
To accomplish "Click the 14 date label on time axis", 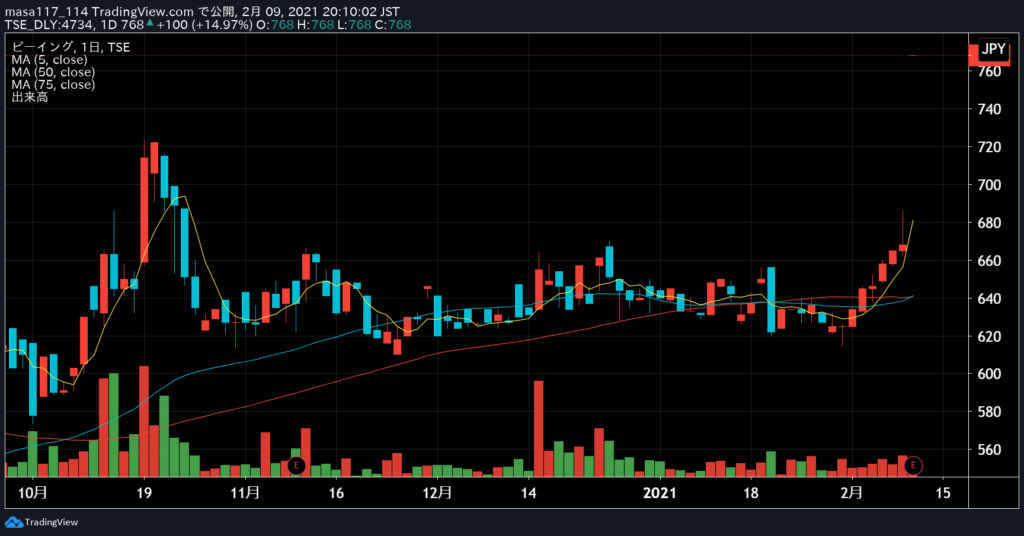I will pyautogui.click(x=528, y=492).
